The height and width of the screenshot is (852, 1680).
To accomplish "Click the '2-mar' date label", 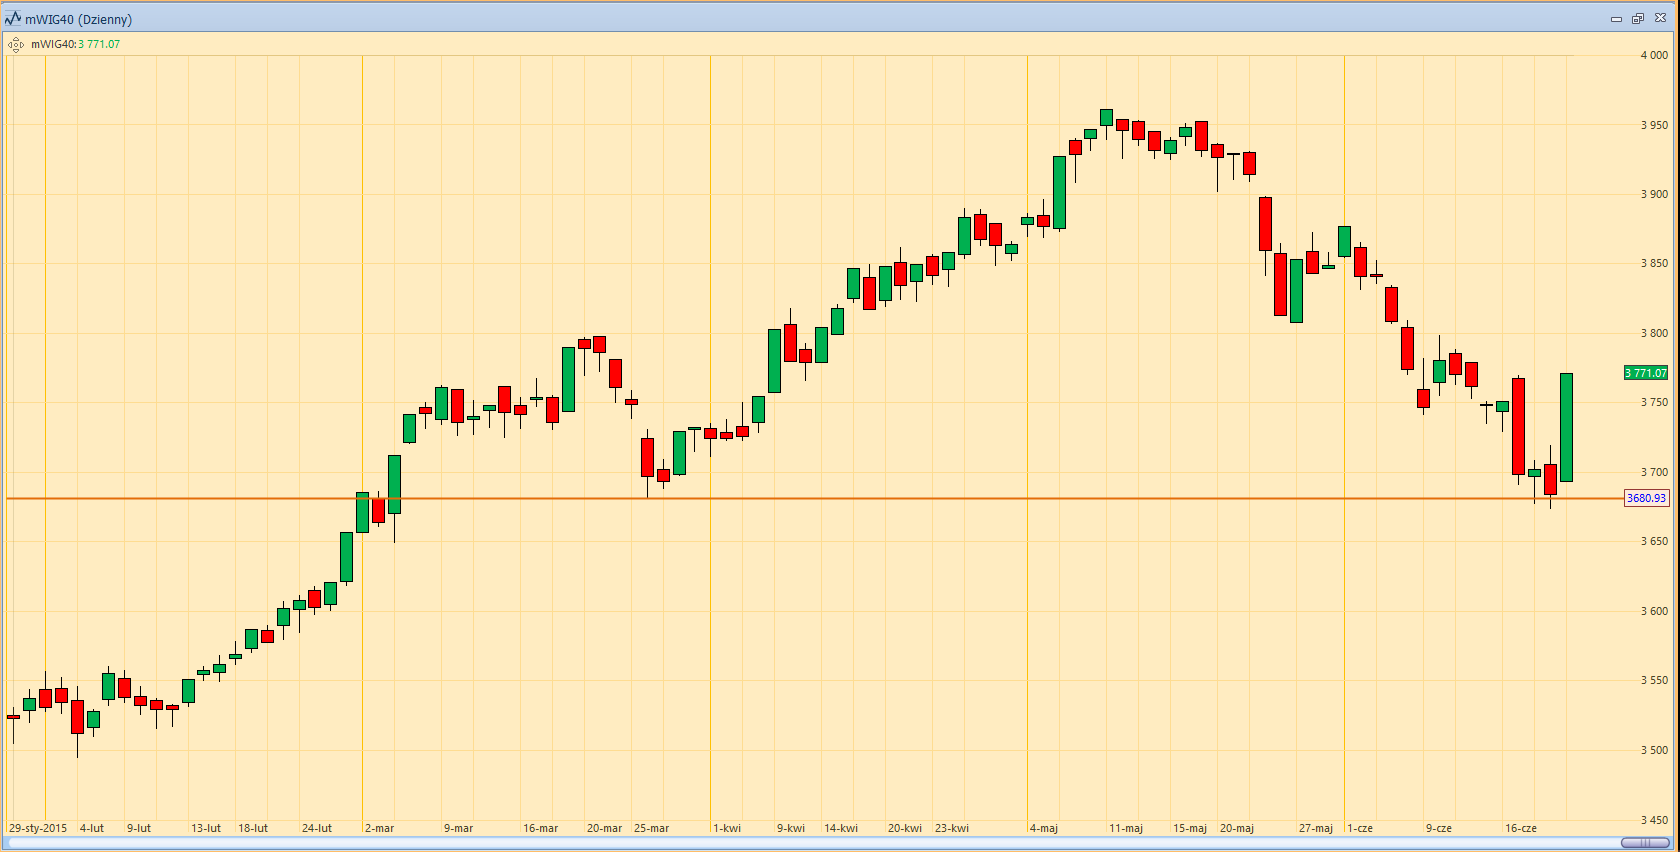I will tap(380, 828).
